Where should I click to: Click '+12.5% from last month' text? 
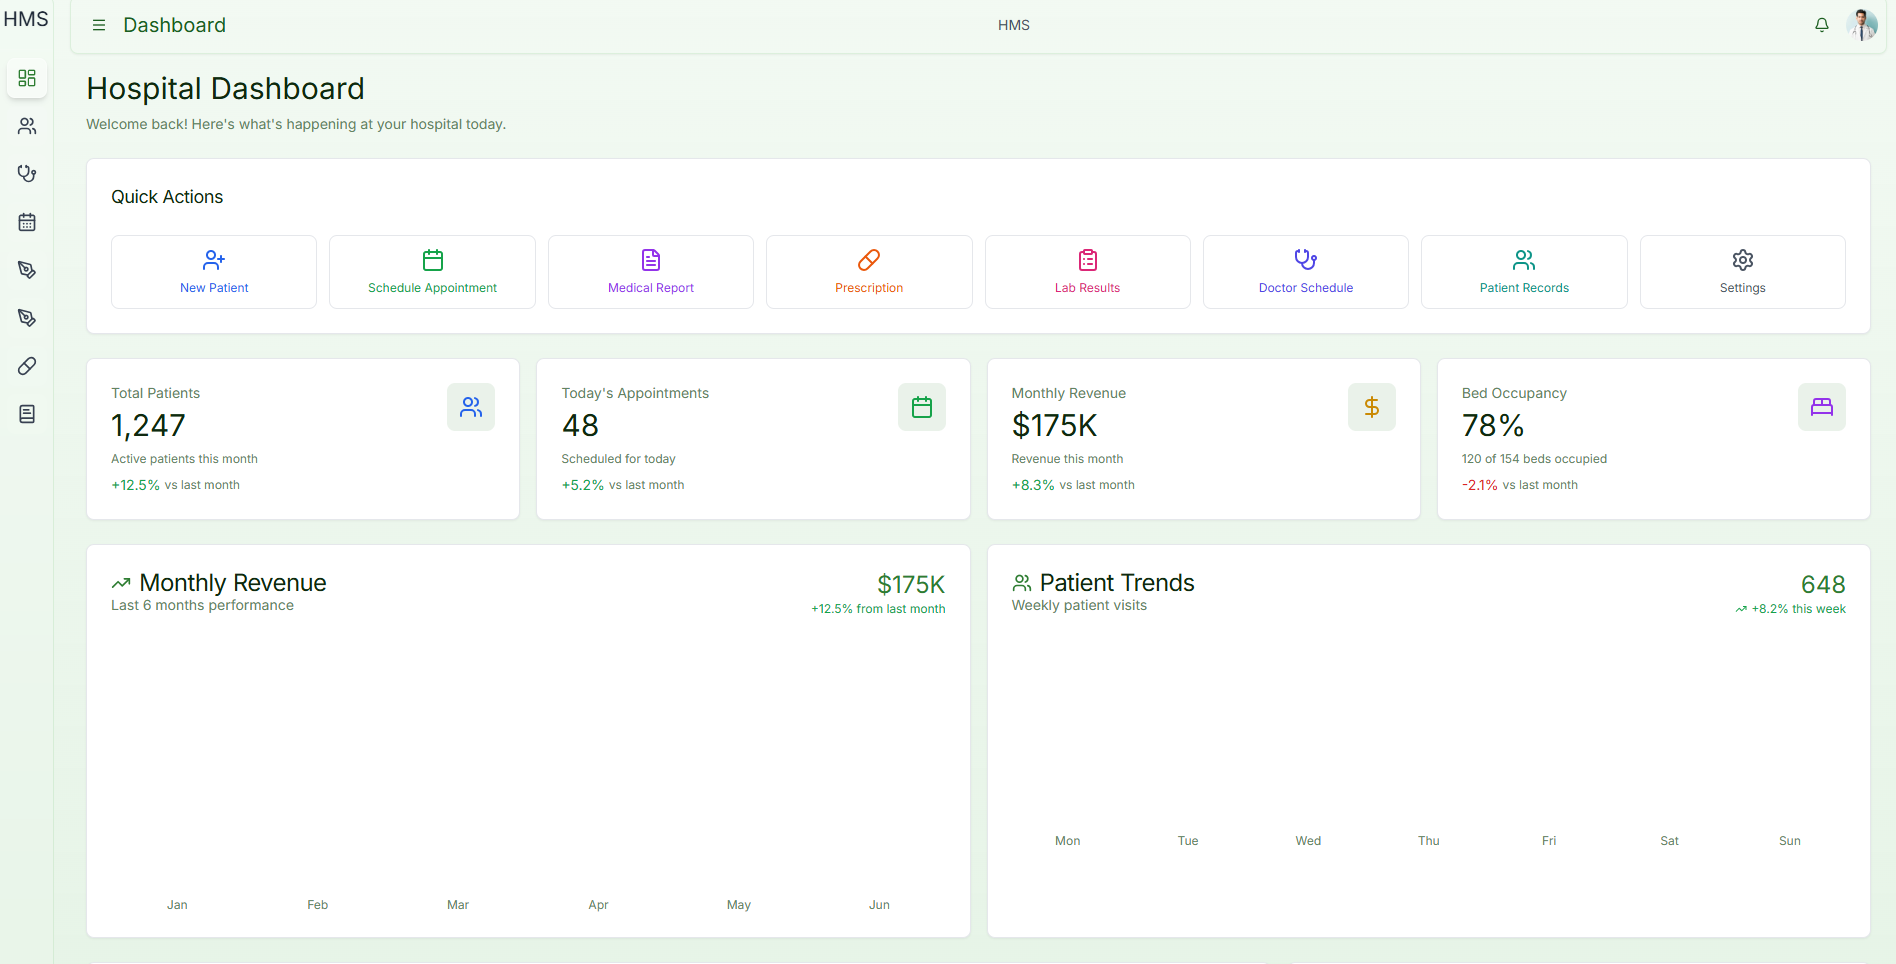coord(878,609)
